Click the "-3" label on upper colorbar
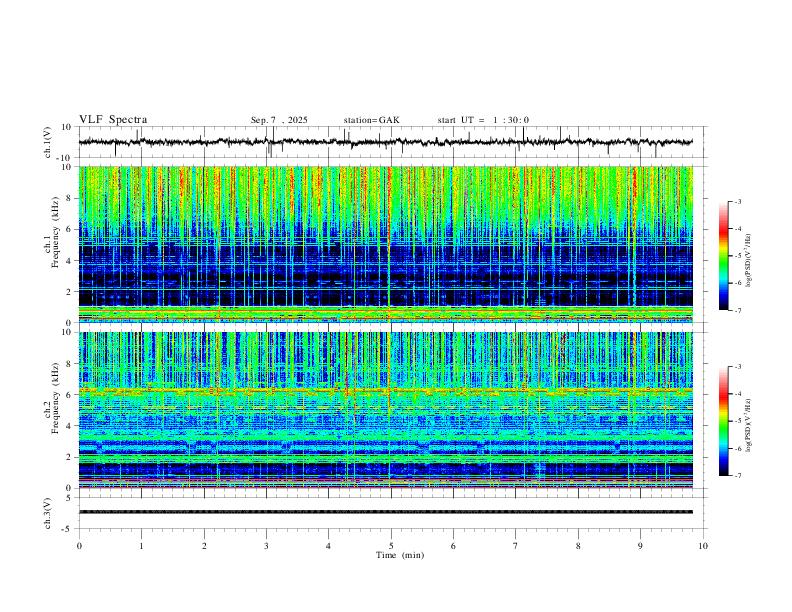This screenshot has height=612, width=792. pos(737,201)
